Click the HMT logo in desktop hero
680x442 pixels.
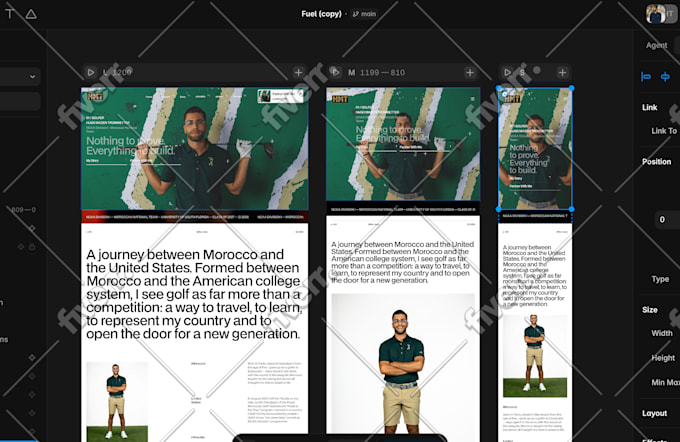(x=95, y=96)
